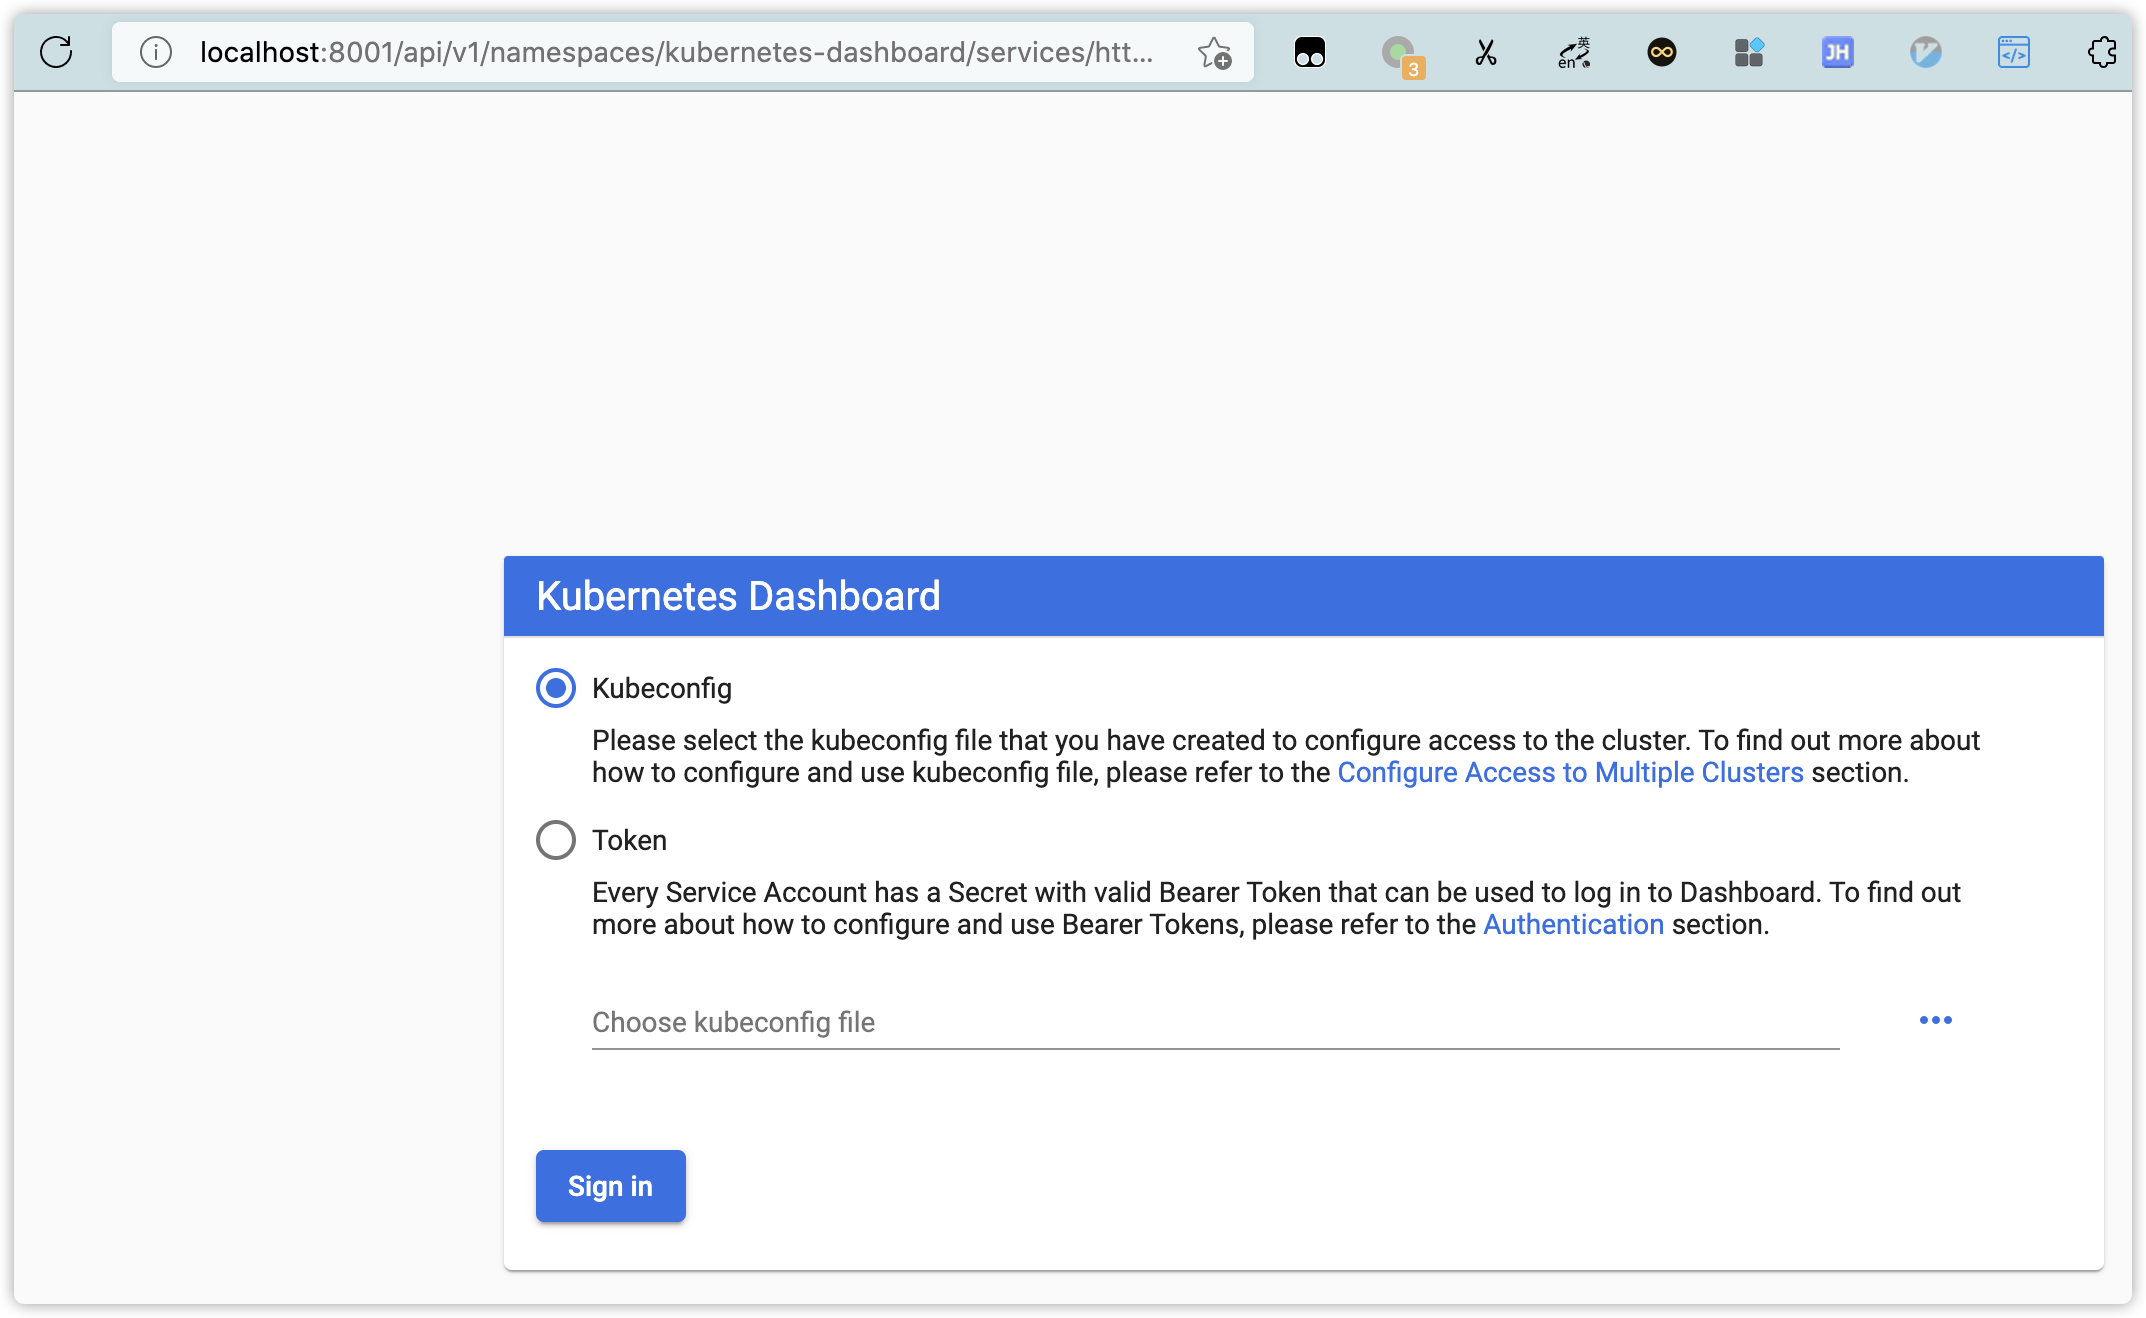2146x1318 pixels.
Task: Add this page to favorites star icon
Action: coord(1215,52)
